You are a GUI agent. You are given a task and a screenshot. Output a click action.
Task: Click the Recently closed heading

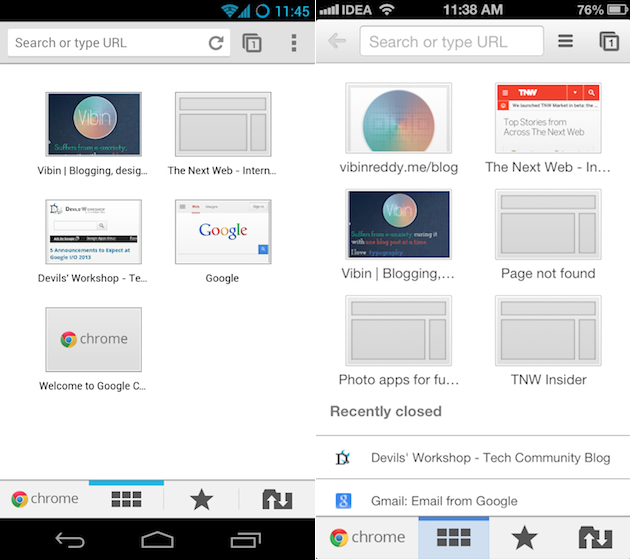pos(386,411)
